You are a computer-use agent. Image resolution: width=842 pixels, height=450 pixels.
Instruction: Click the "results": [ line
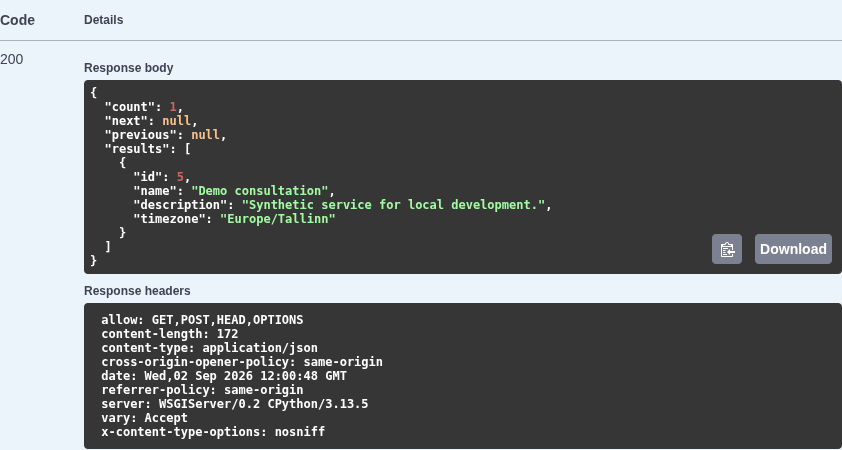(x=148, y=149)
